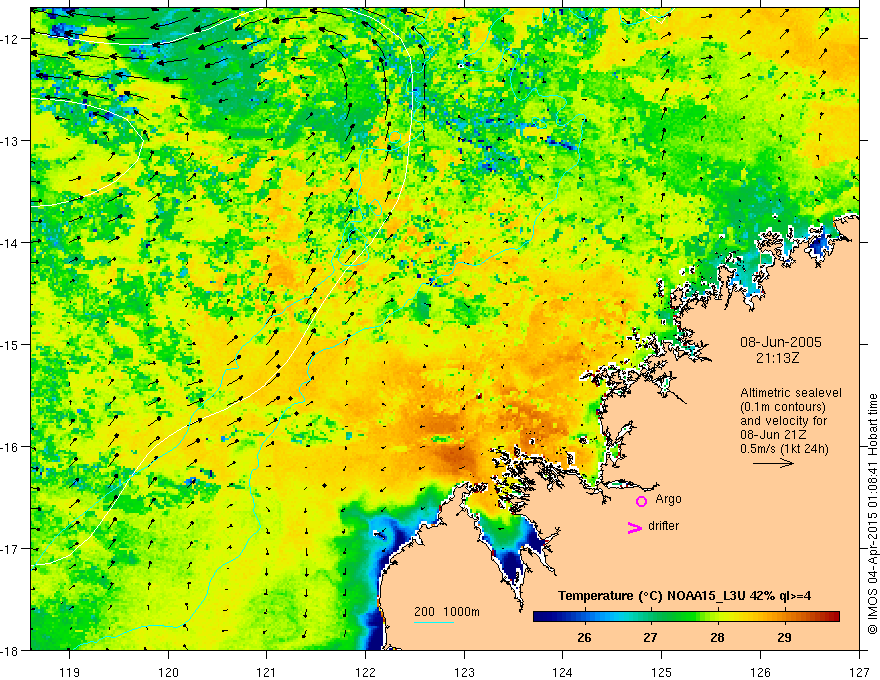The image size is (880, 680).
Task: Click latitude axis label -14
Action: pyautogui.click(x=10, y=242)
